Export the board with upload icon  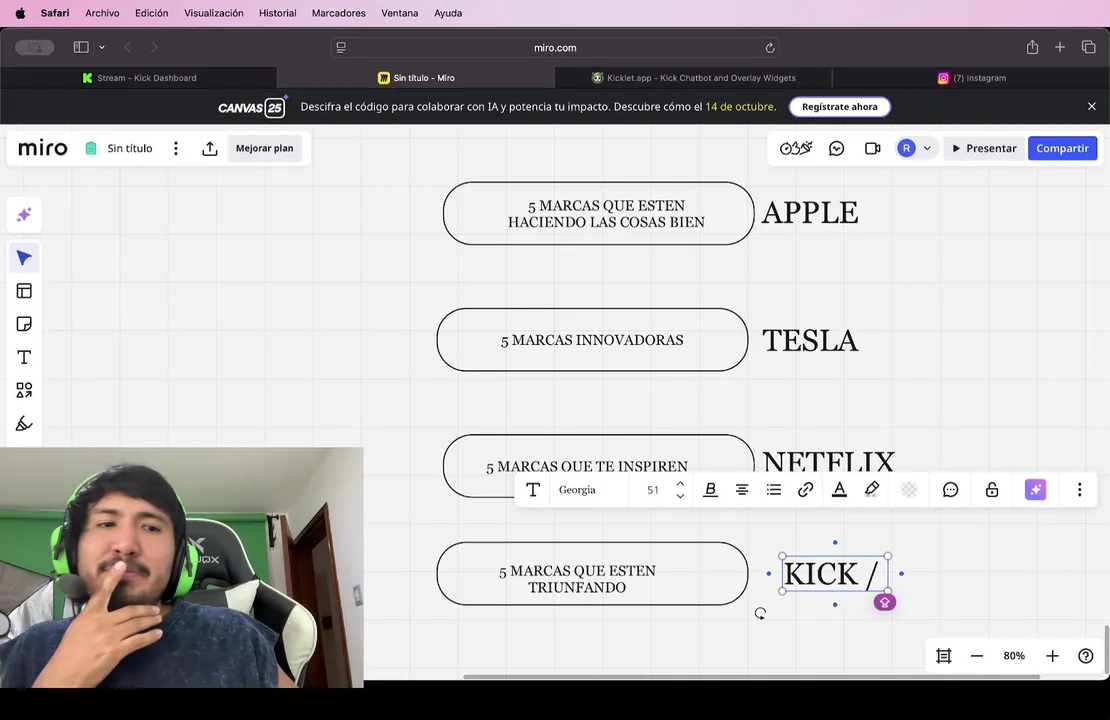(x=210, y=148)
